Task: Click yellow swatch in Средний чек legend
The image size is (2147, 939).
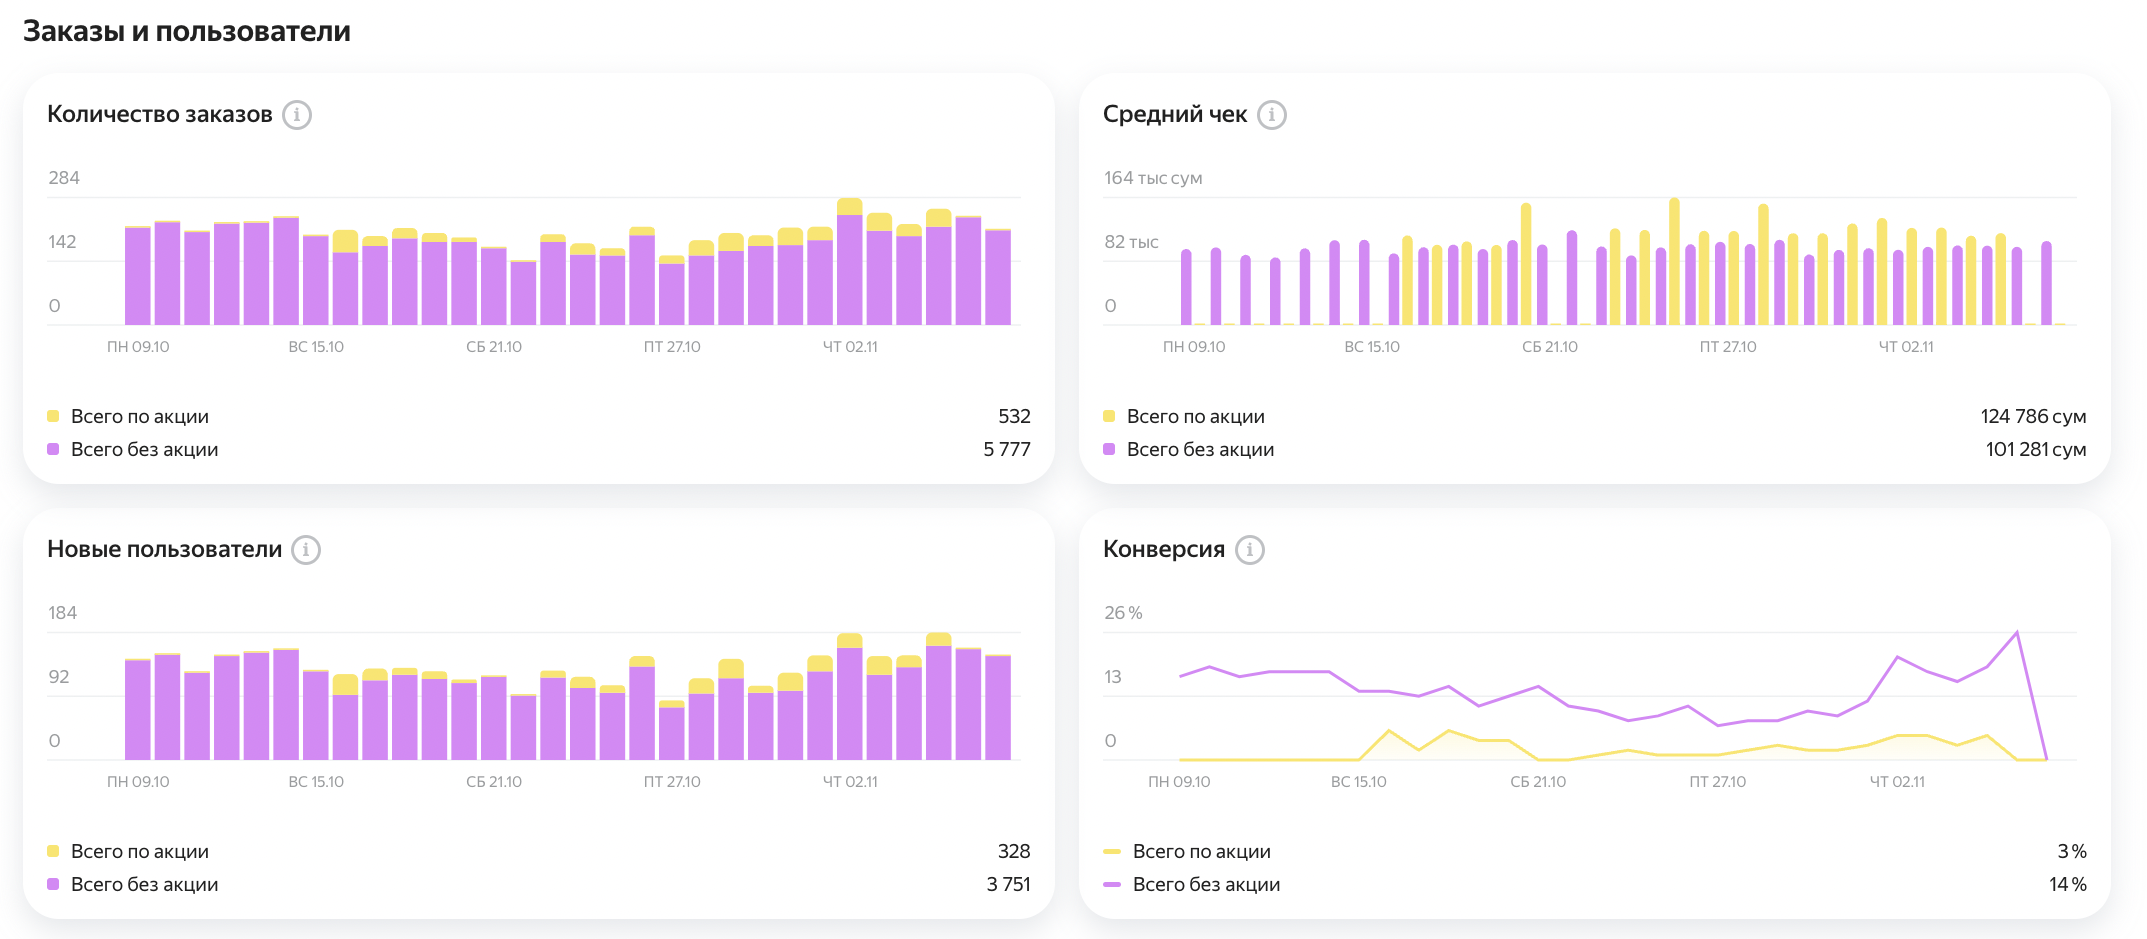Action: pos(1109,416)
